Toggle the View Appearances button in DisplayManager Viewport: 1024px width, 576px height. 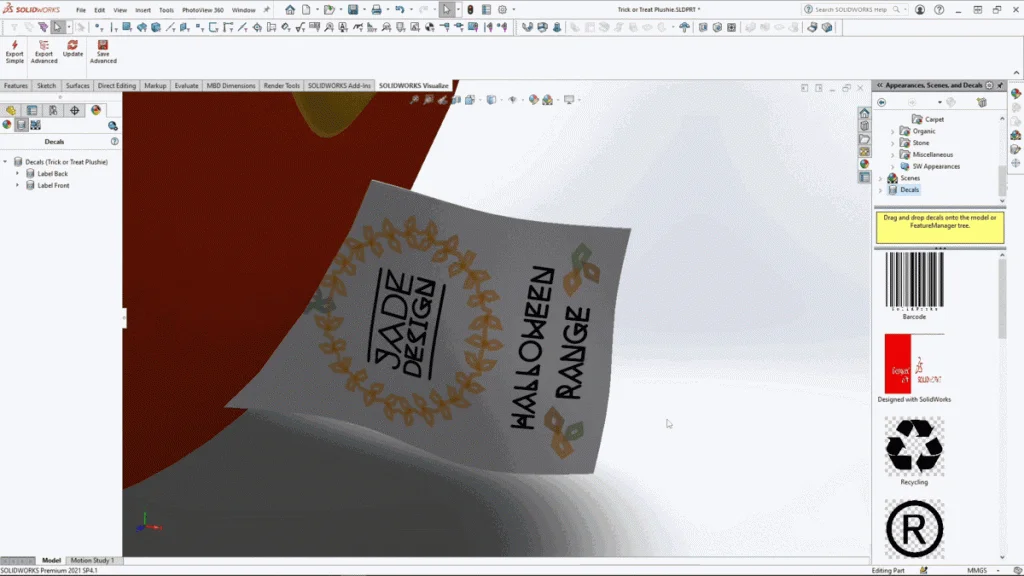click(x=7, y=125)
